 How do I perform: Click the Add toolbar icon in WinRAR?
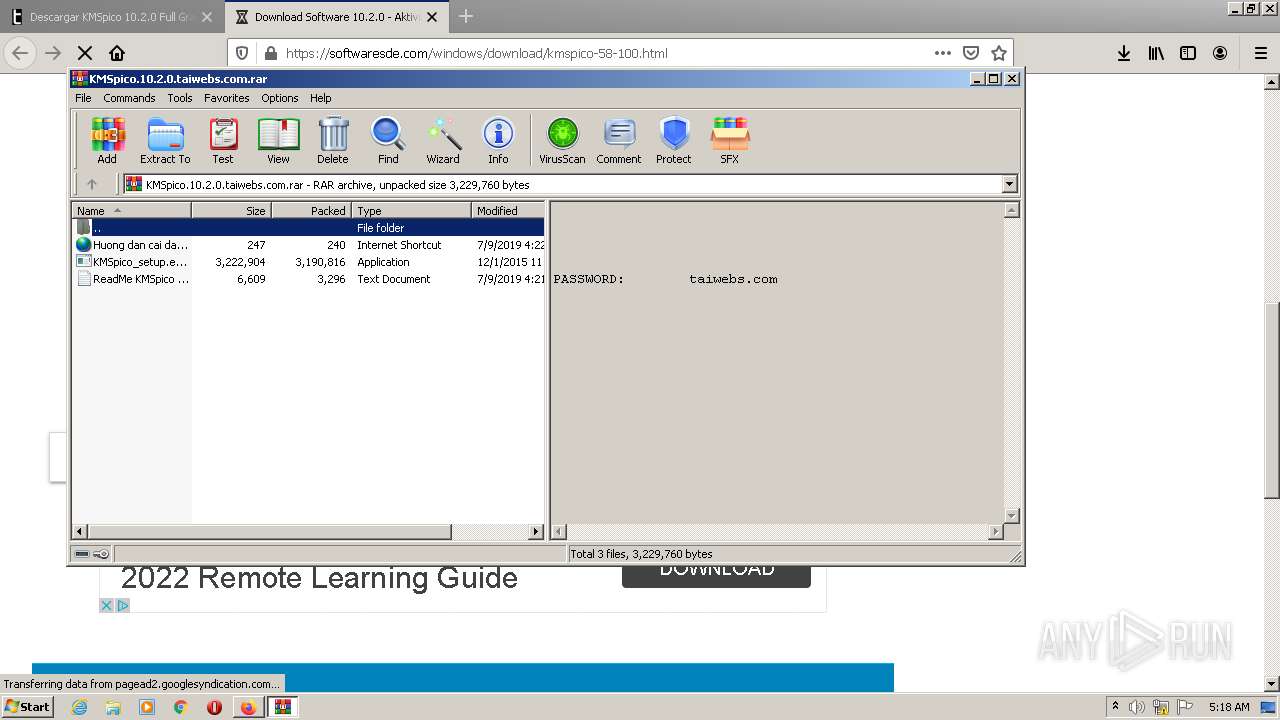pyautogui.click(x=107, y=140)
